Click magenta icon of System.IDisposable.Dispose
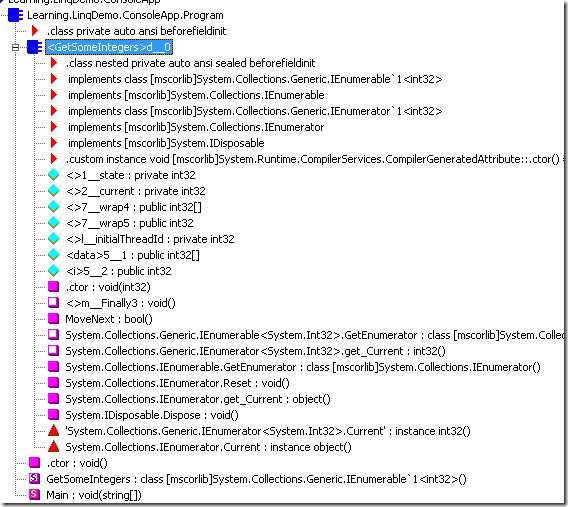 point(53,415)
